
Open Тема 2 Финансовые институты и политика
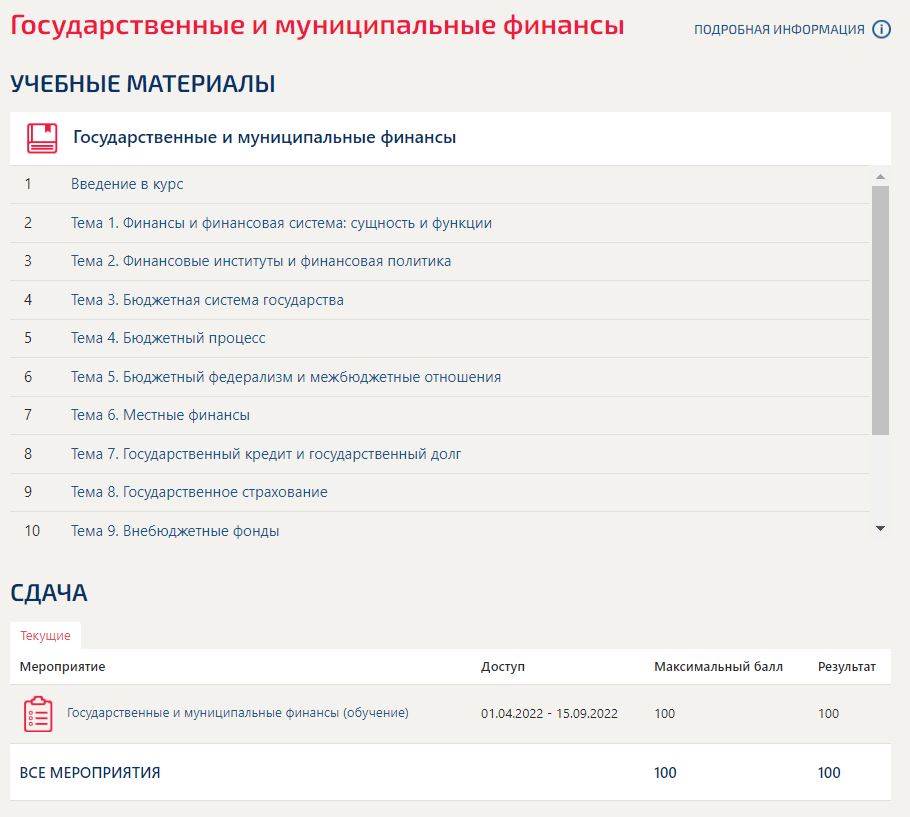coord(261,261)
